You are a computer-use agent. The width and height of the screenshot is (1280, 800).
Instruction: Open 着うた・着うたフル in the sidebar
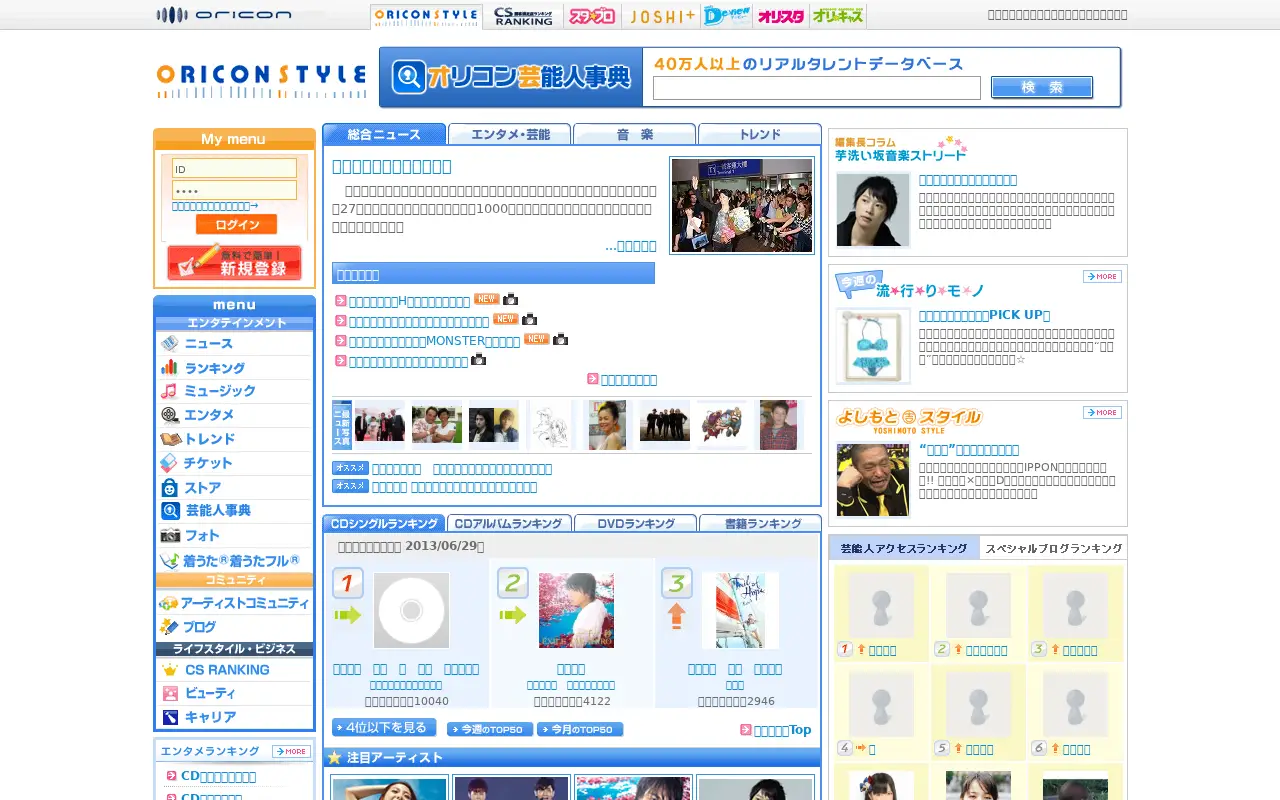pyautogui.click(x=234, y=560)
